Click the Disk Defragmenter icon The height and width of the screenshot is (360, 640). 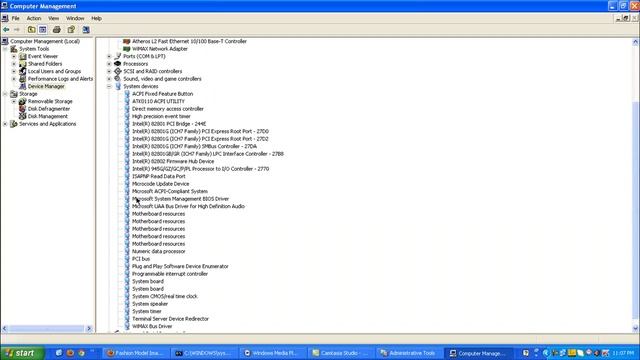(23, 109)
